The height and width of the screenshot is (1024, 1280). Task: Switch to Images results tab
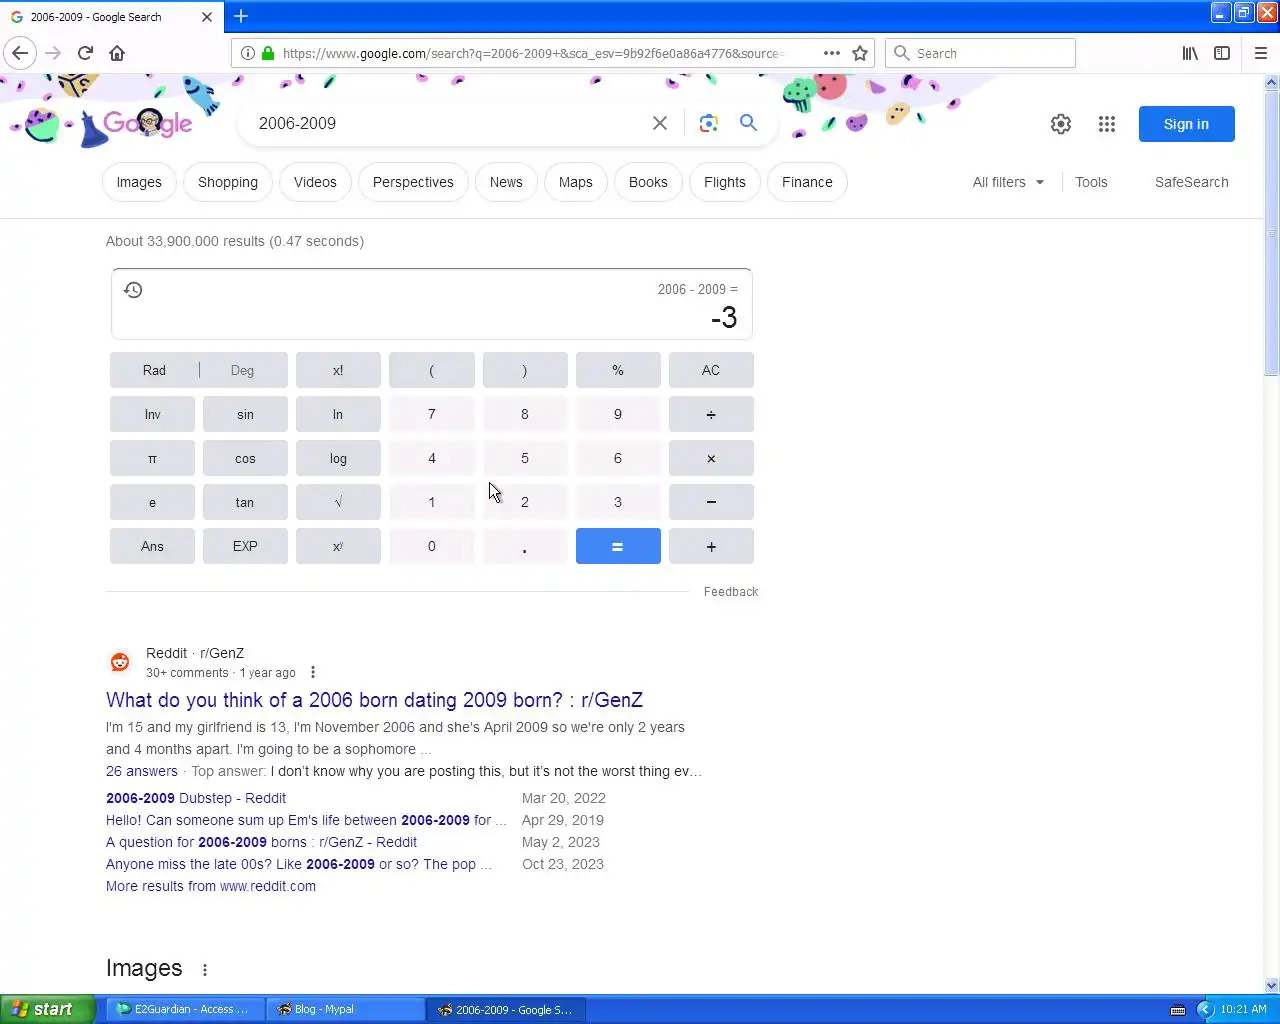(139, 182)
